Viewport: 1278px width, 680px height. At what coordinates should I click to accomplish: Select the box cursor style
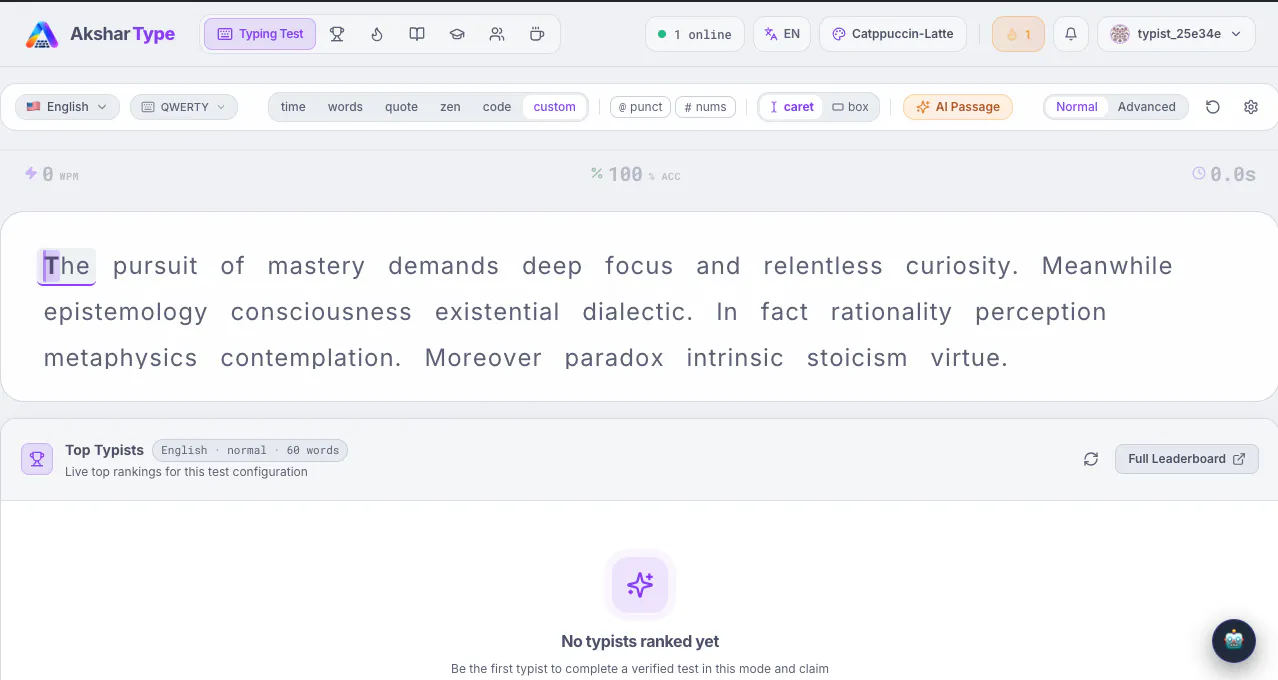point(850,107)
